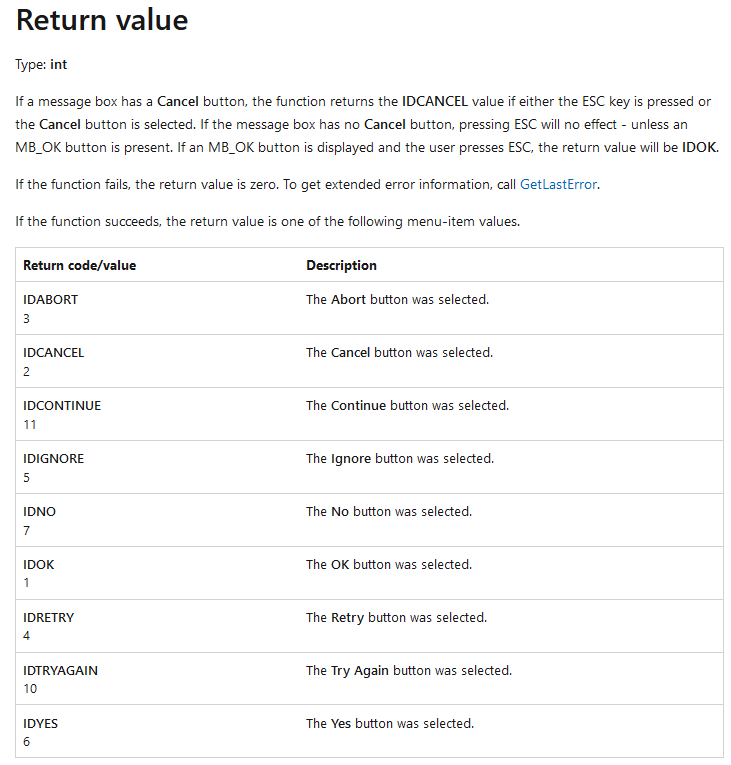Screen dimensions: 731x765
Task: Click the Yes button was selected description
Action: [389, 723]
